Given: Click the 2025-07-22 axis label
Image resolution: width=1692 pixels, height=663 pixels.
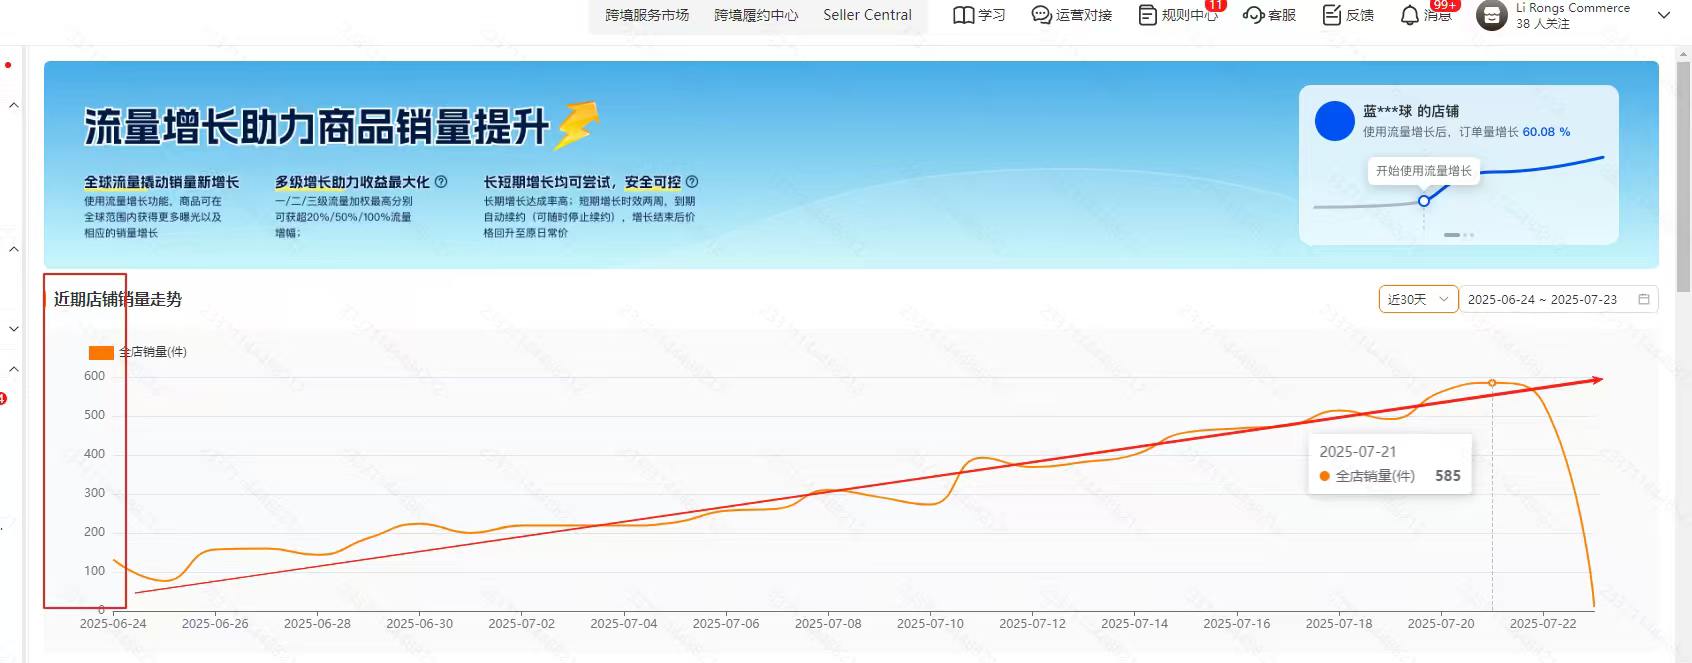Looking at the screenshot, I should pyautogui.click(x=1543, y=623).
